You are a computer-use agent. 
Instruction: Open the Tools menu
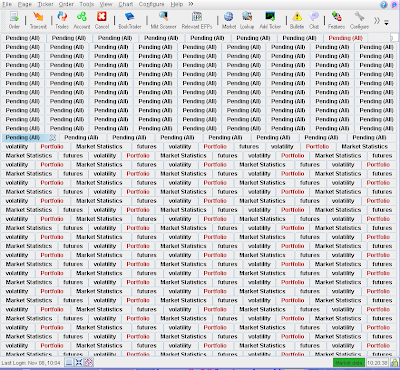pos(87,4)
